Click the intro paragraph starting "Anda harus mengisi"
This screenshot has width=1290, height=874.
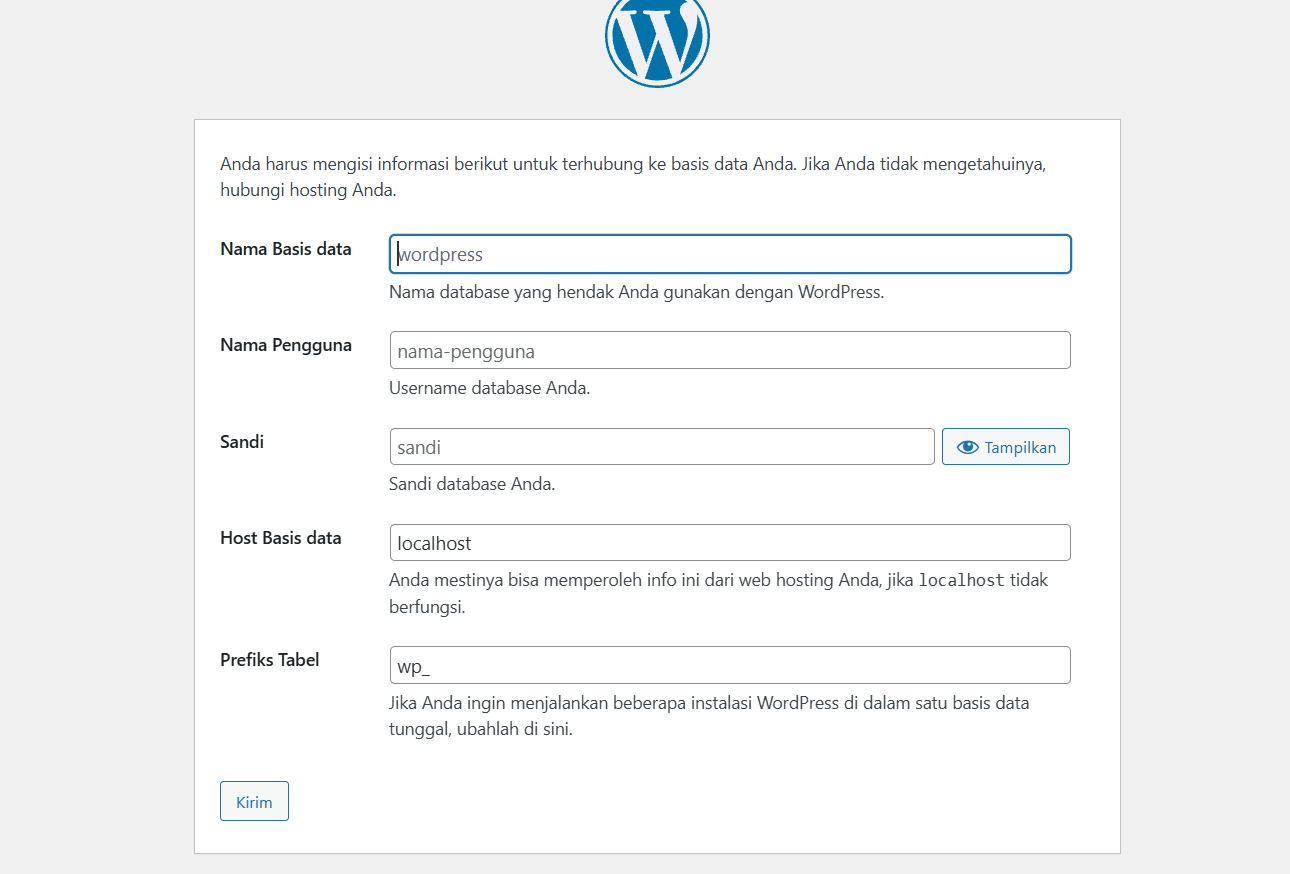[x=632, y=165]
